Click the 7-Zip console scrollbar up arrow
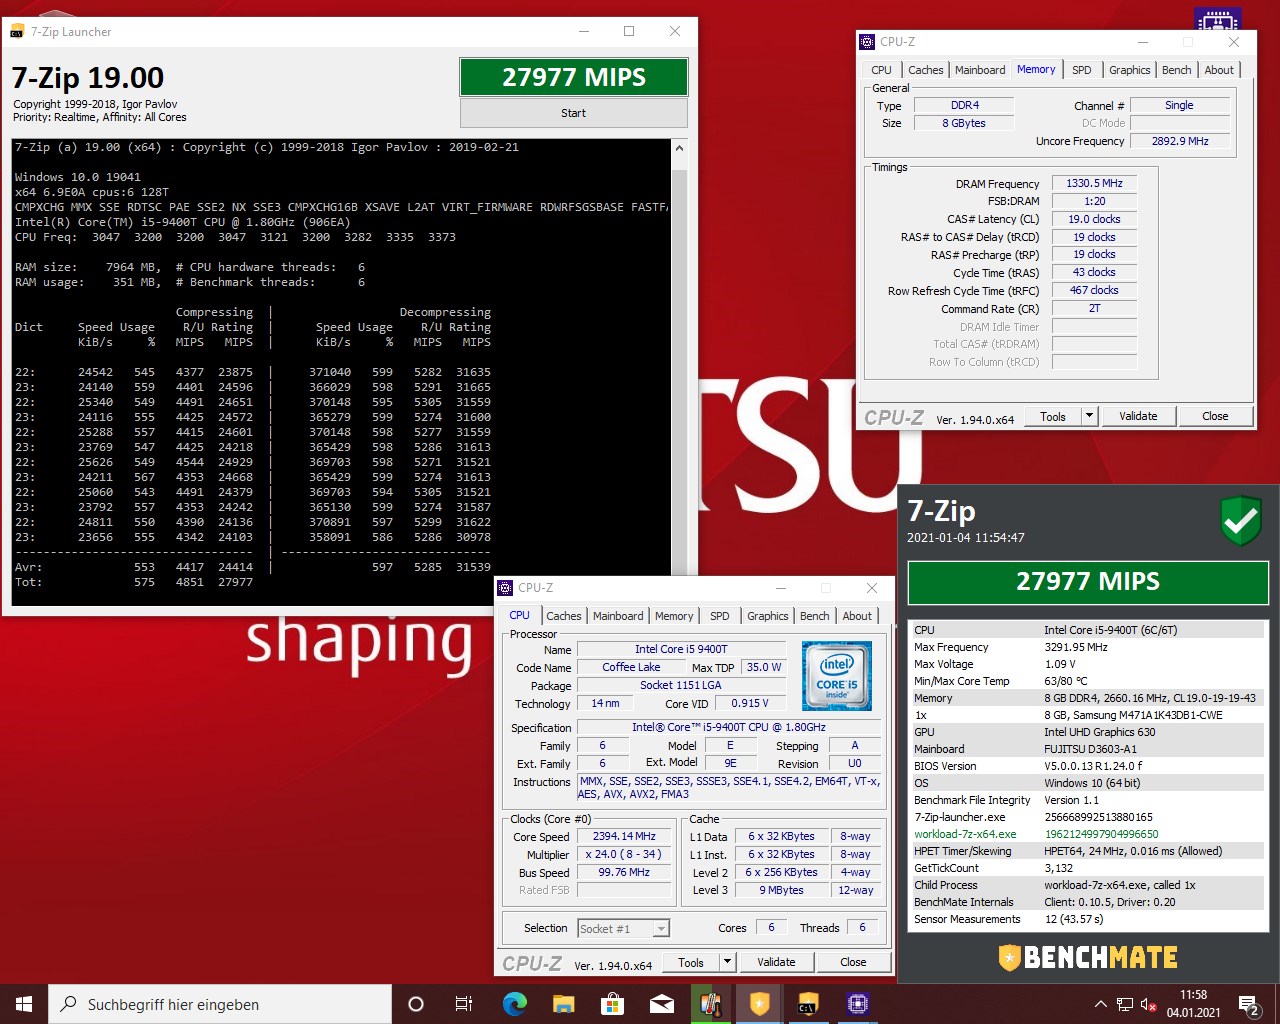1280x1024 pixels. [680, 148]
